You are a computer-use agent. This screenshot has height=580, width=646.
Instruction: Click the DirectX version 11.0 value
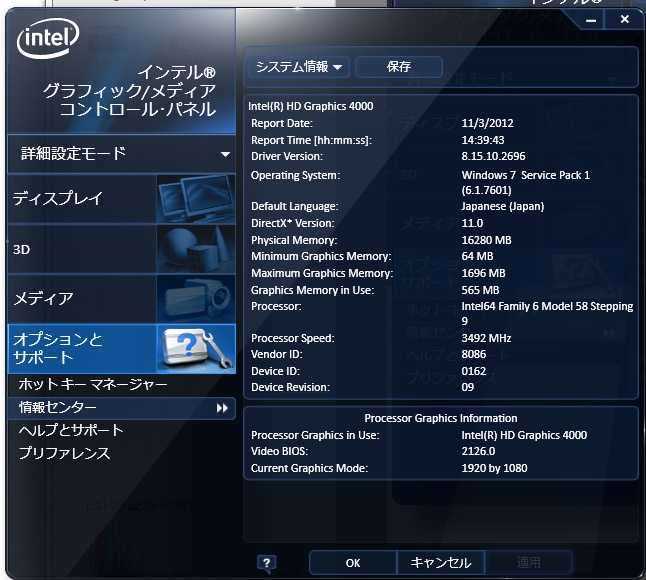(x=472, y=223)
